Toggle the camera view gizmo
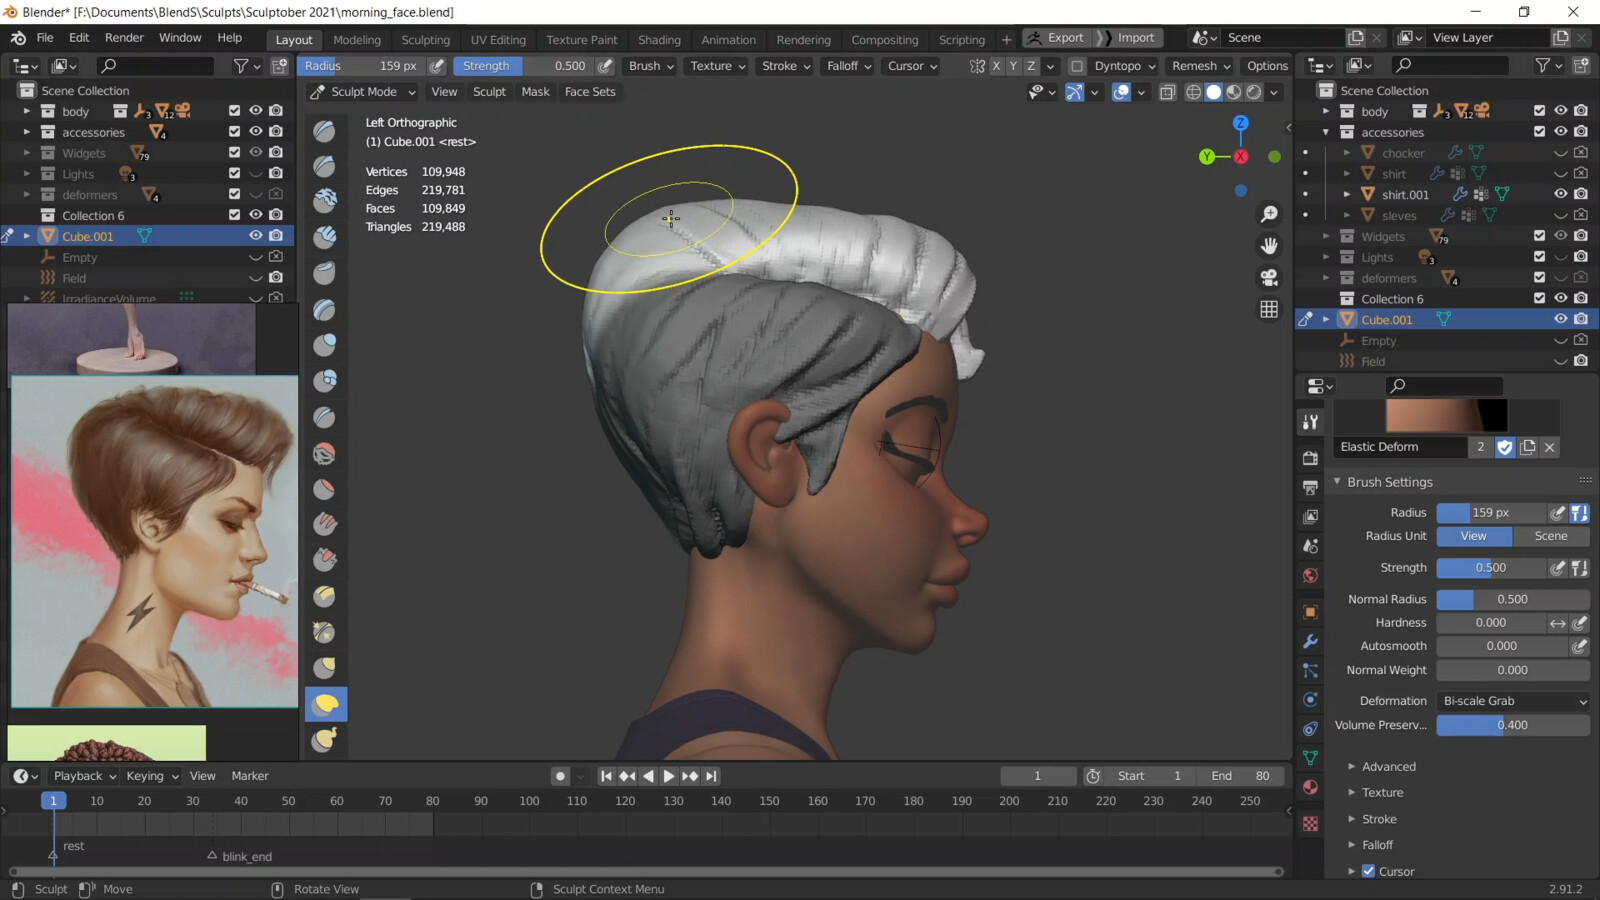The height and width of the screenshot is (900, 1600). point(1269,277)
